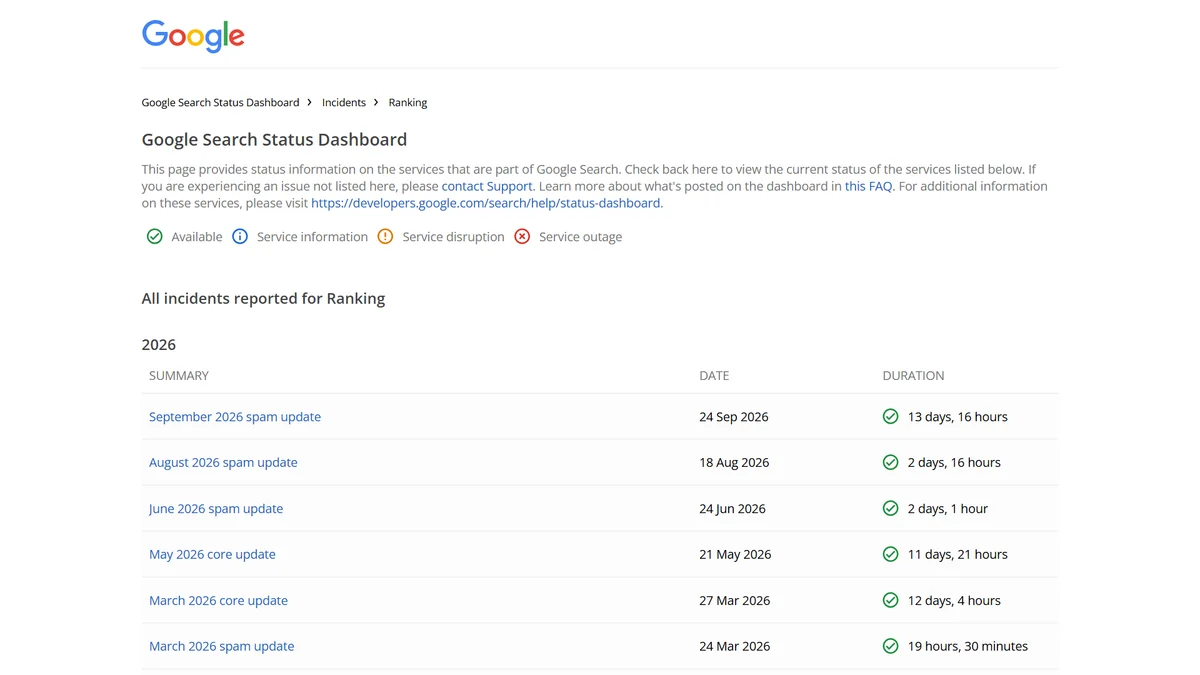The height and width of the screenshot is (675, 1200).
Task: Click the duration text 2 days, 16 hours
Action: click(x=954, y=463)
